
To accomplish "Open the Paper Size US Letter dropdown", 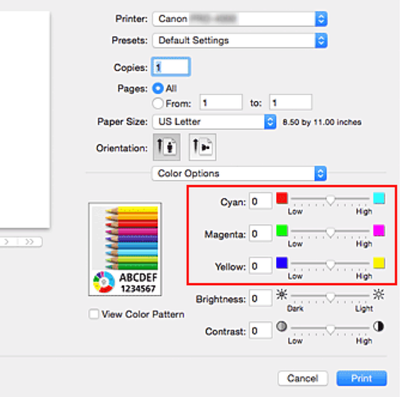I will point(214,122).
